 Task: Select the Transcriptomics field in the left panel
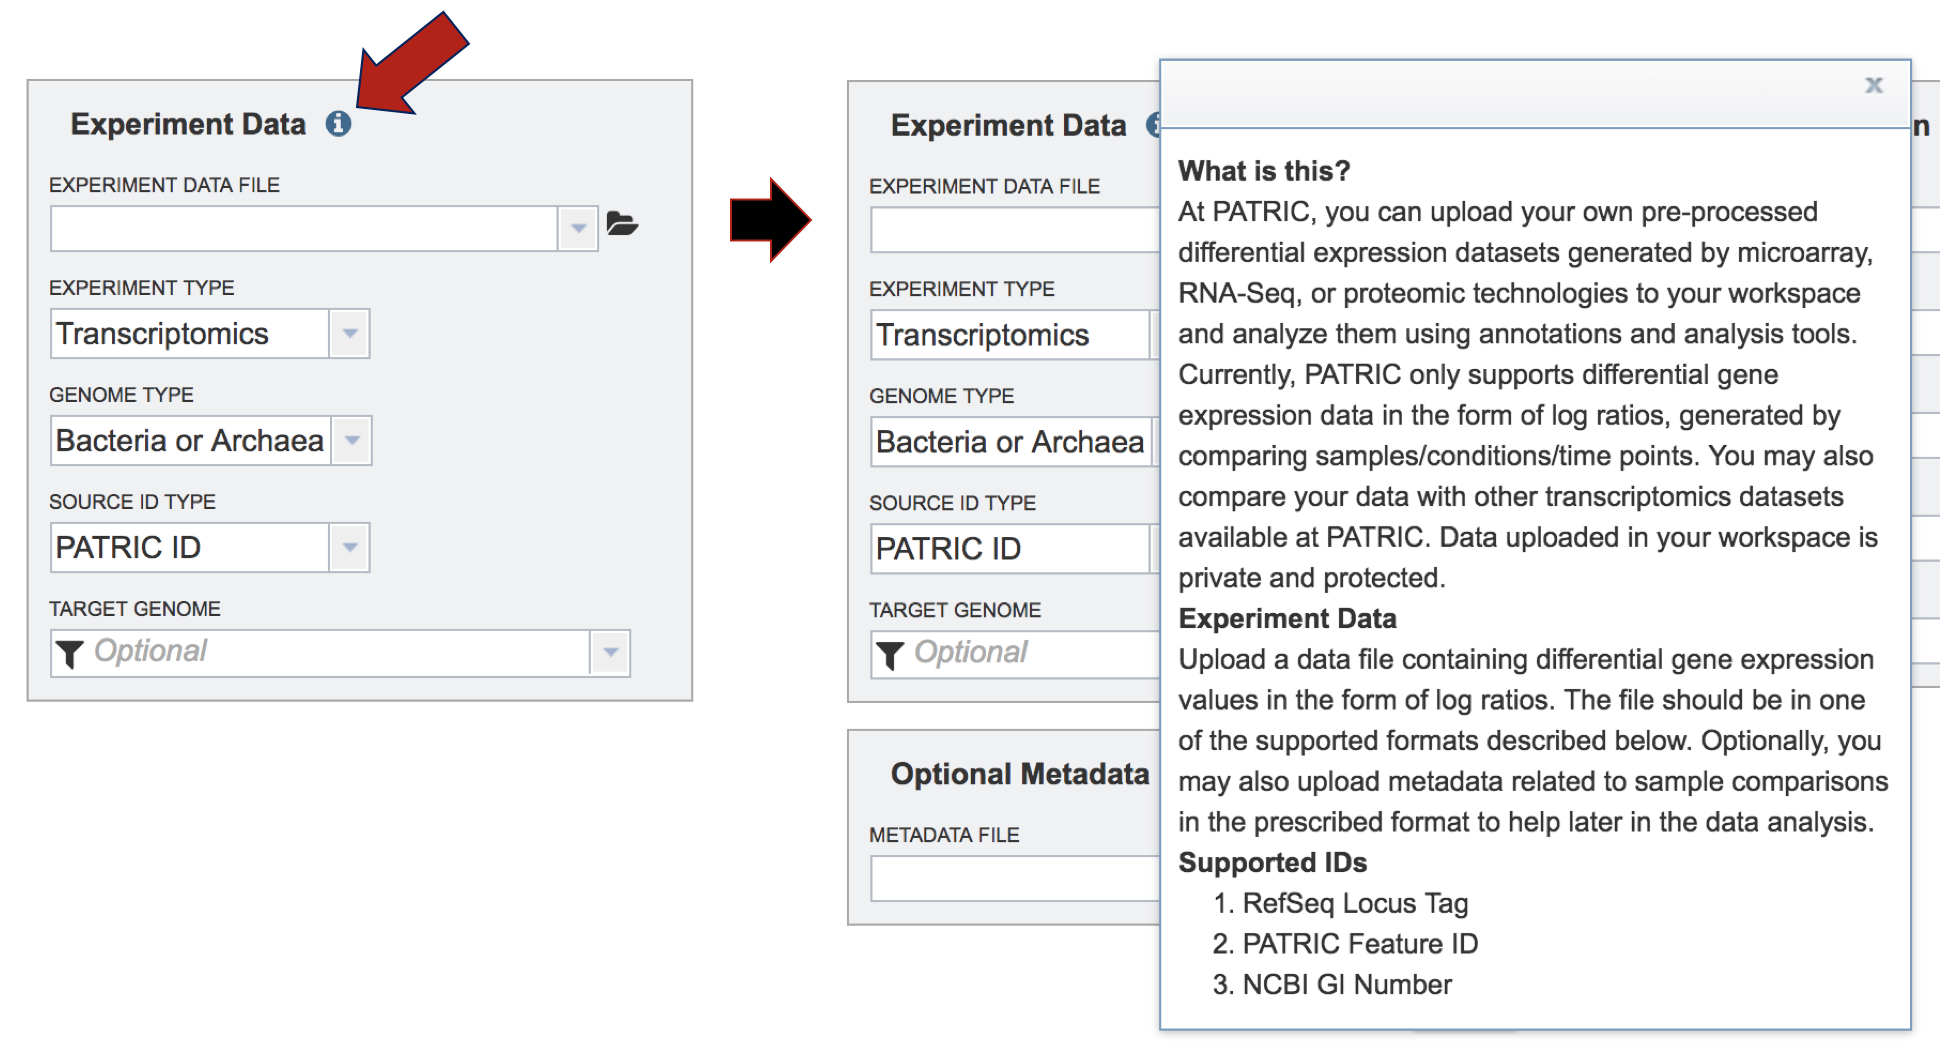190,334
